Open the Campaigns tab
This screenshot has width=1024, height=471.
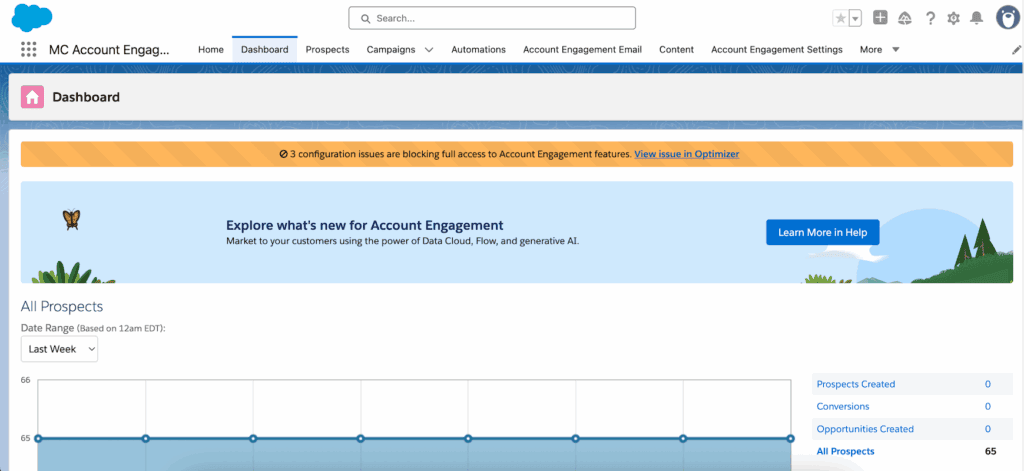(x=391, y=50)
